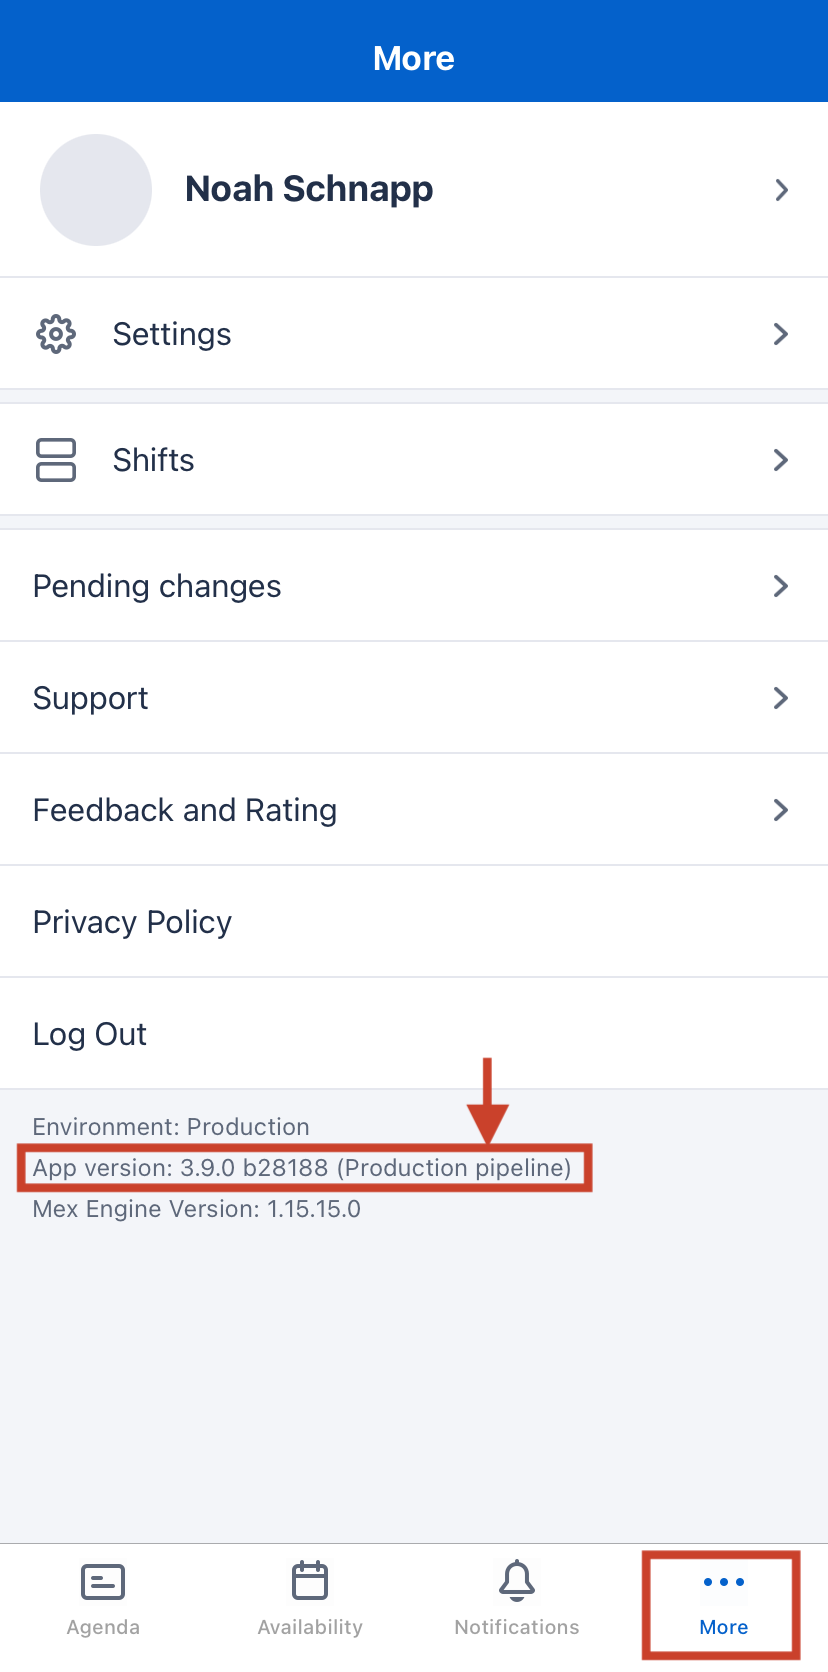Click the Settings gear icon
Screen dimensions: 828x1672
(55, 334)
